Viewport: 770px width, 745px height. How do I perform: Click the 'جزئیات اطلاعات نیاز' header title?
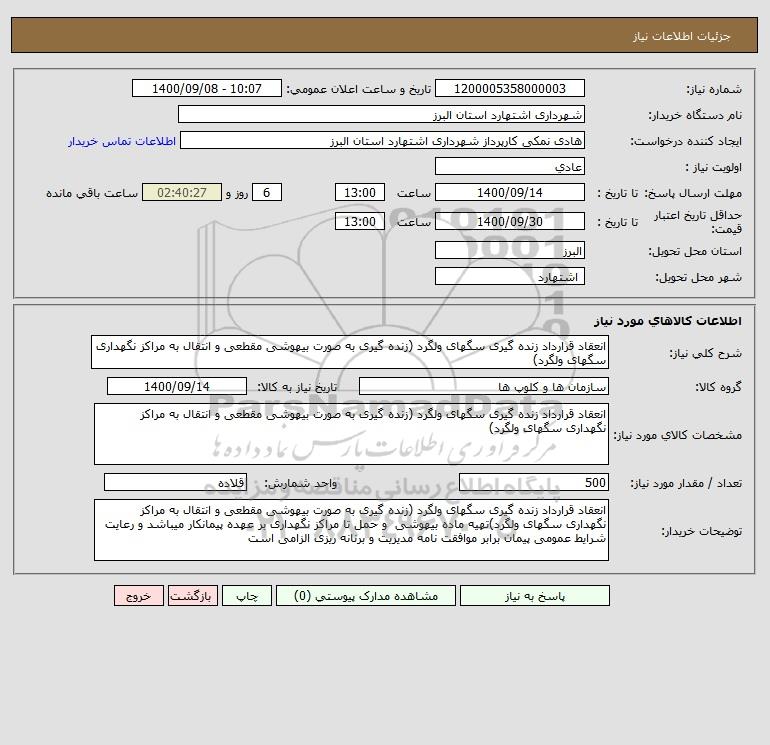(x=682, y=36)
